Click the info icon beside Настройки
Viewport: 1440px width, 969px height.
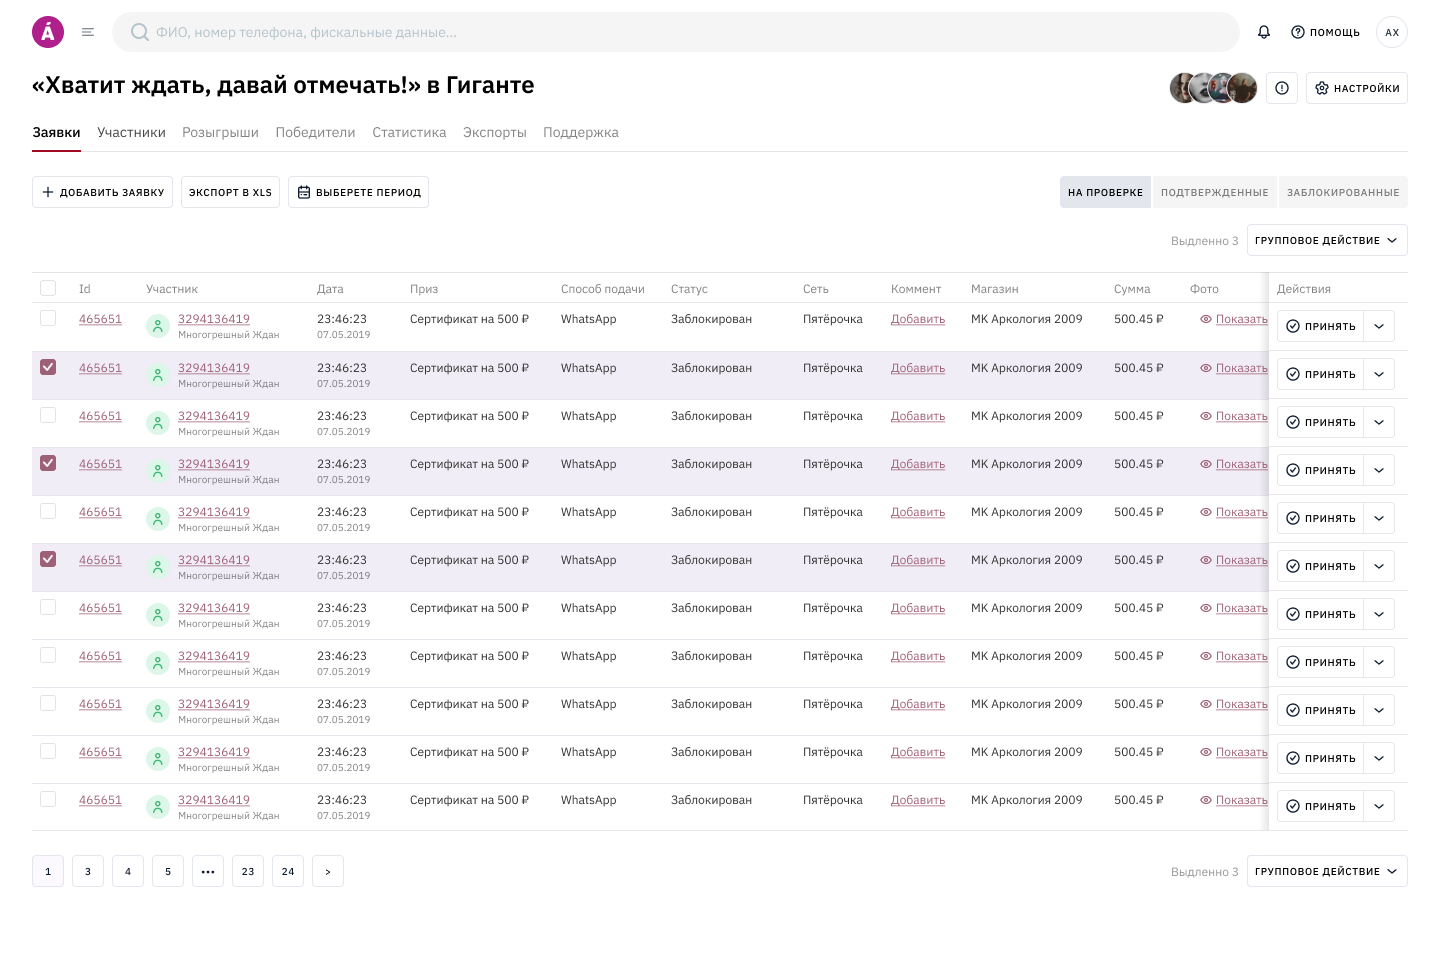pyautogui.click(x=1282, y=88)
